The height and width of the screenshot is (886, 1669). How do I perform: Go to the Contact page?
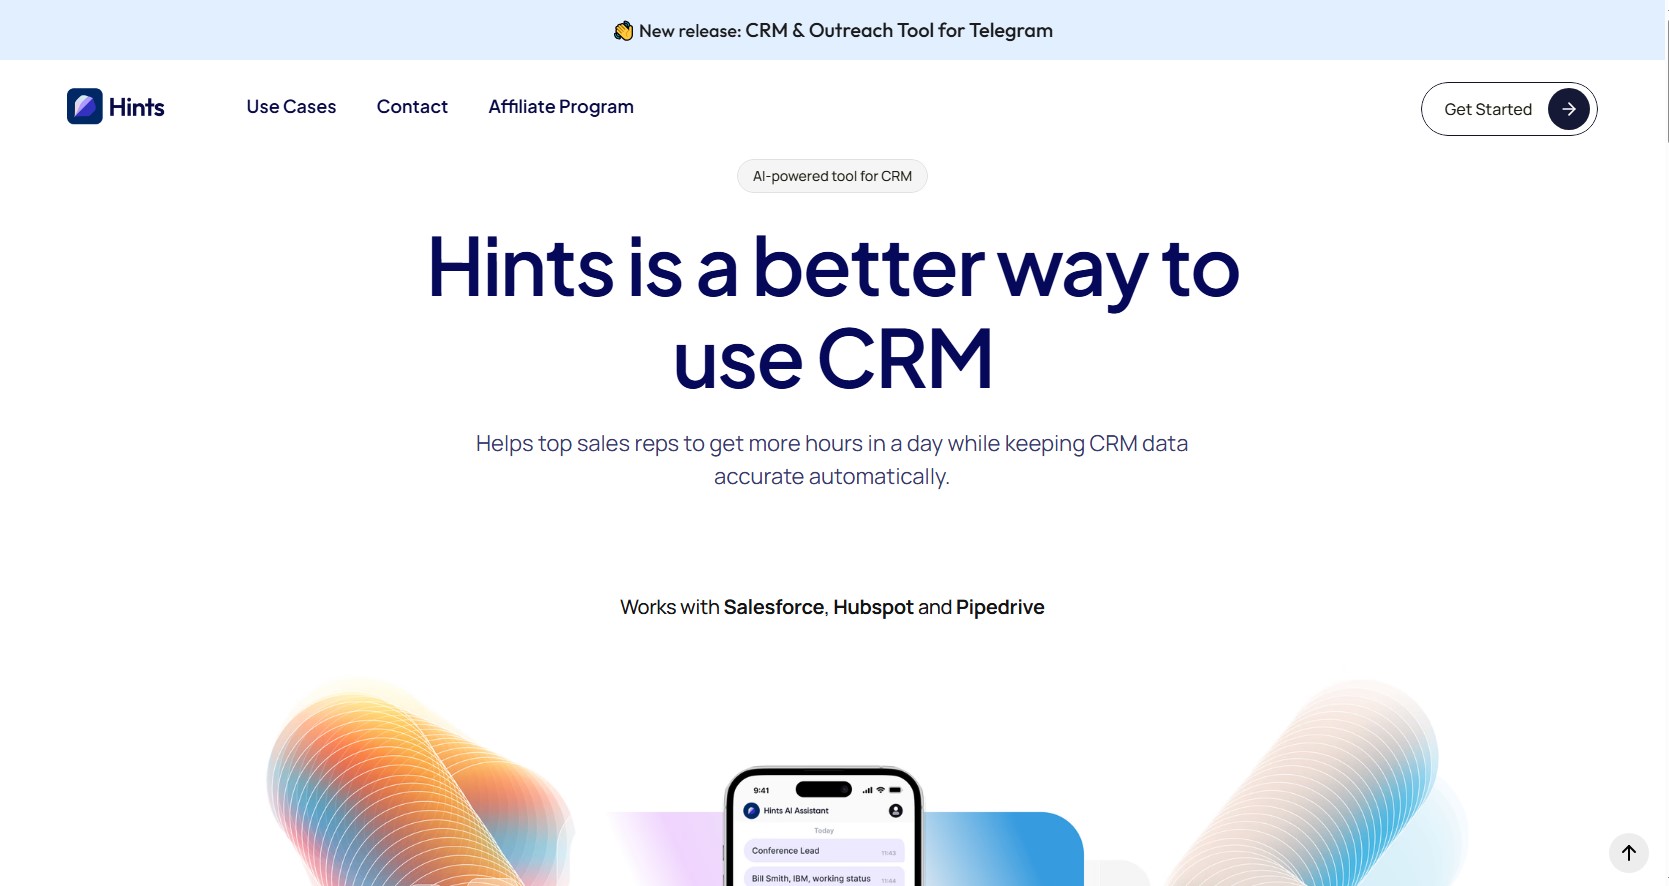click(x=412, y=107)
